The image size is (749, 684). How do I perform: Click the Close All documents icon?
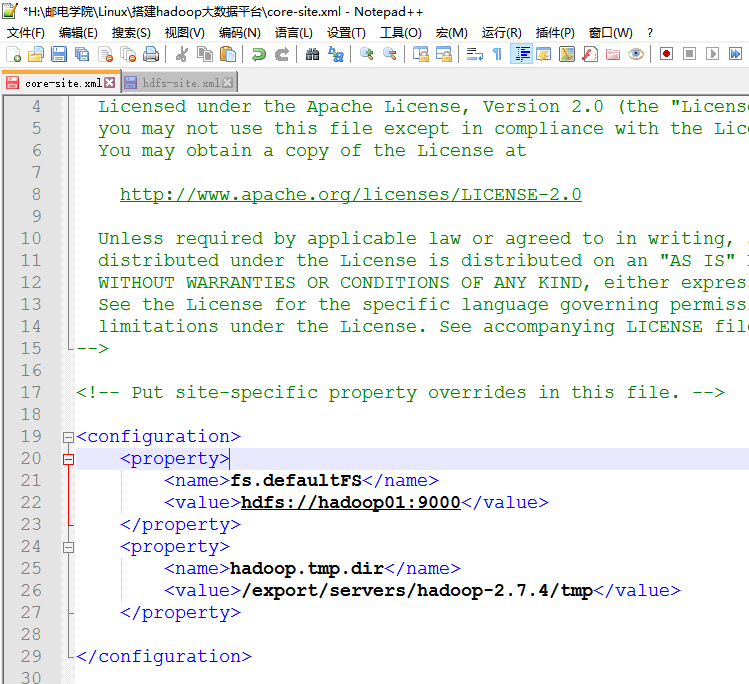coord(128,54)
